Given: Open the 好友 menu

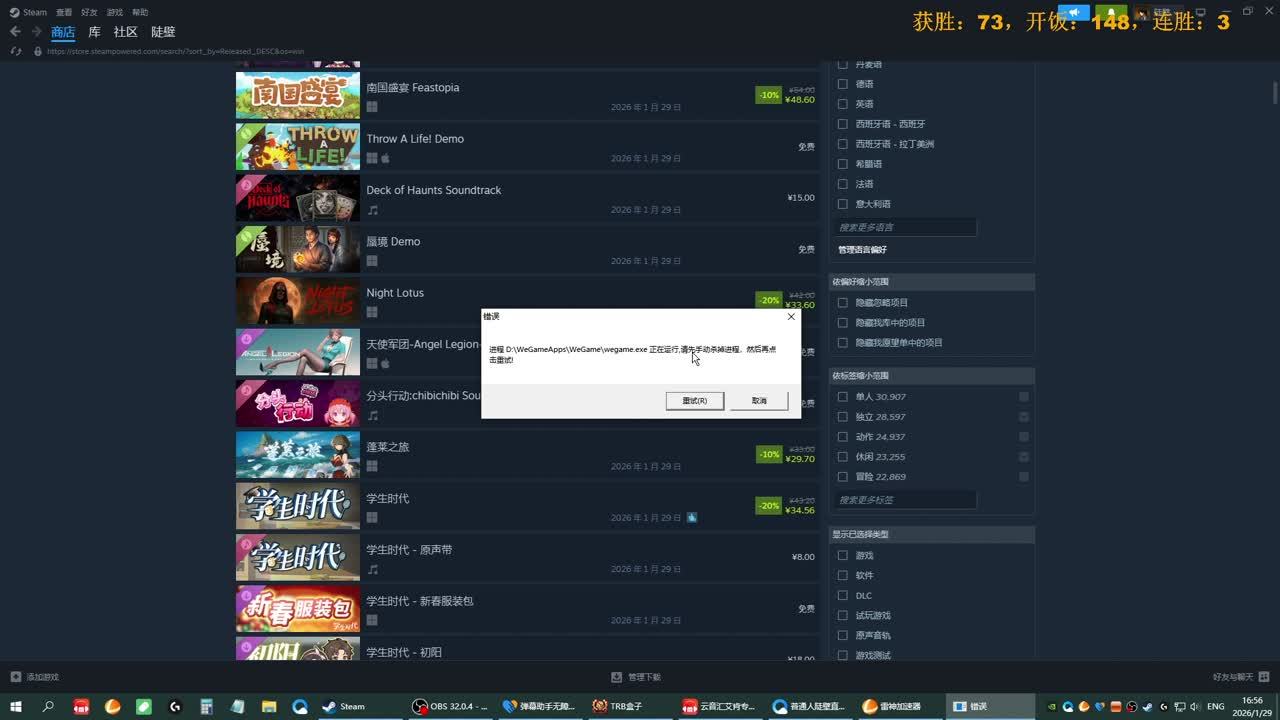Looking at the screenshot, I should 89,12.
